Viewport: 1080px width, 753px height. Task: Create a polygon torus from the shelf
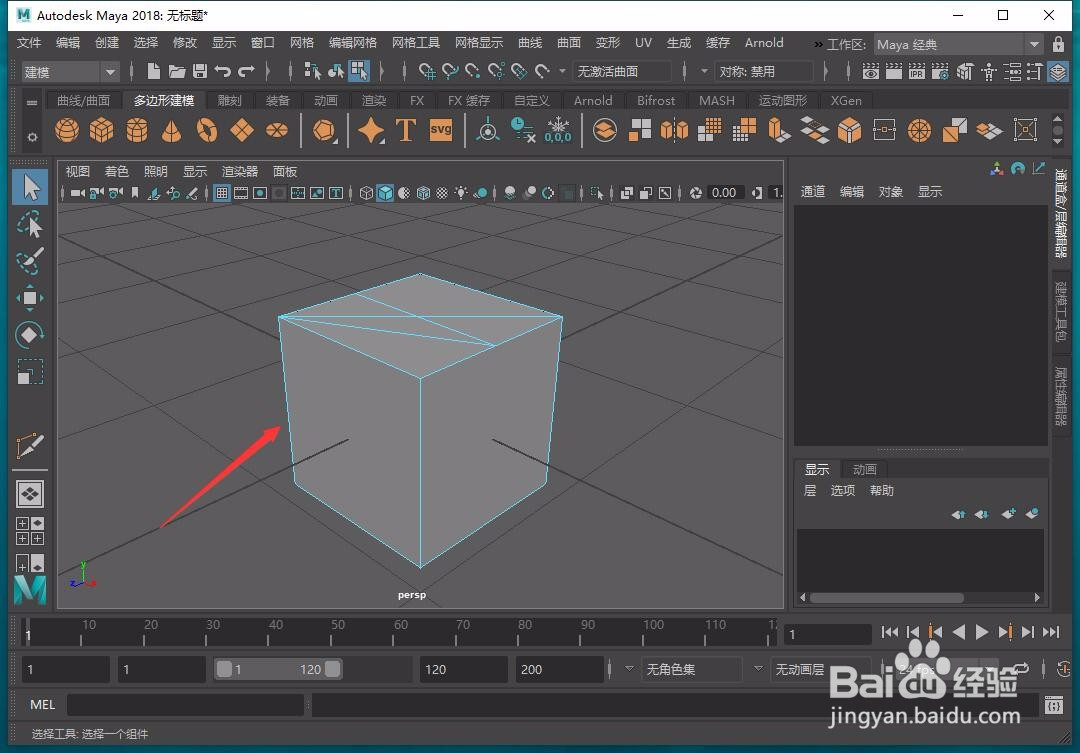click(x=206, y=130)
